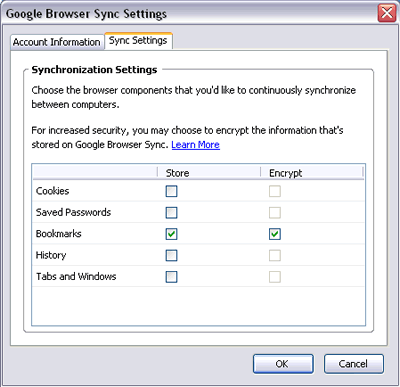Select the Bookmarks row label

click(x=59, y=234)
